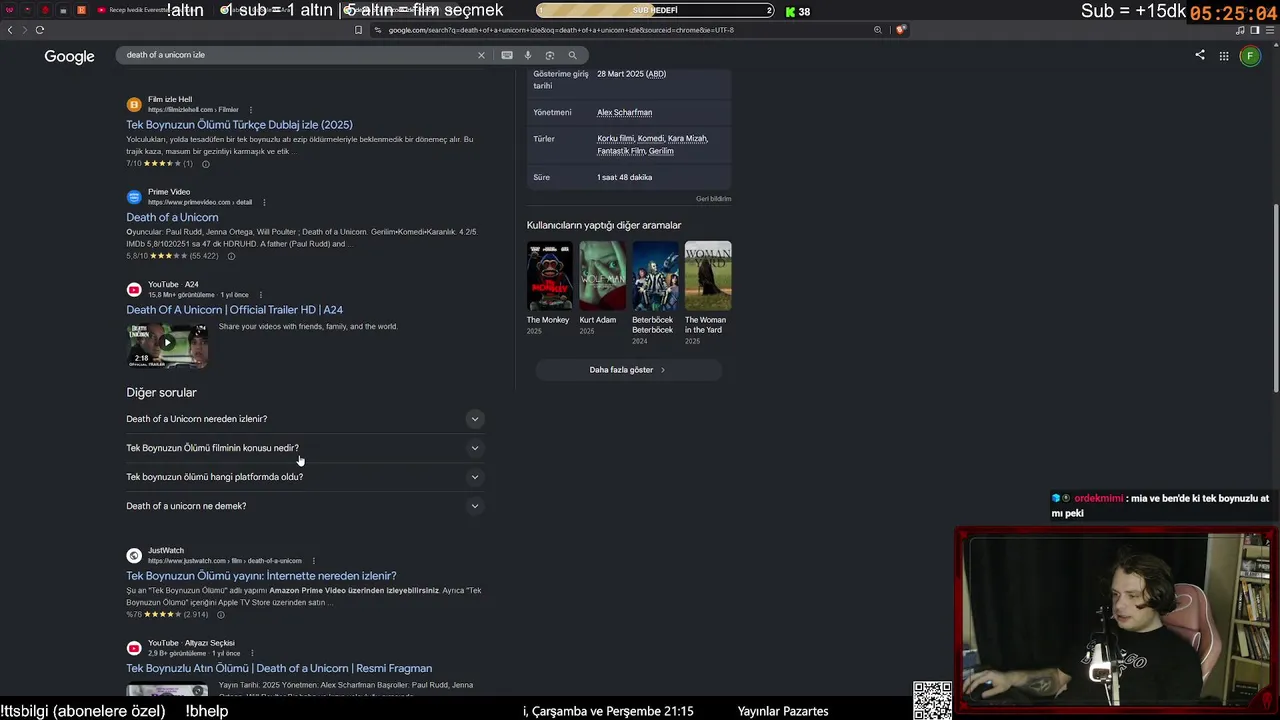Open more options for Prime Video result
This screenshot has width=1280, height=720.
click(264, 202)
